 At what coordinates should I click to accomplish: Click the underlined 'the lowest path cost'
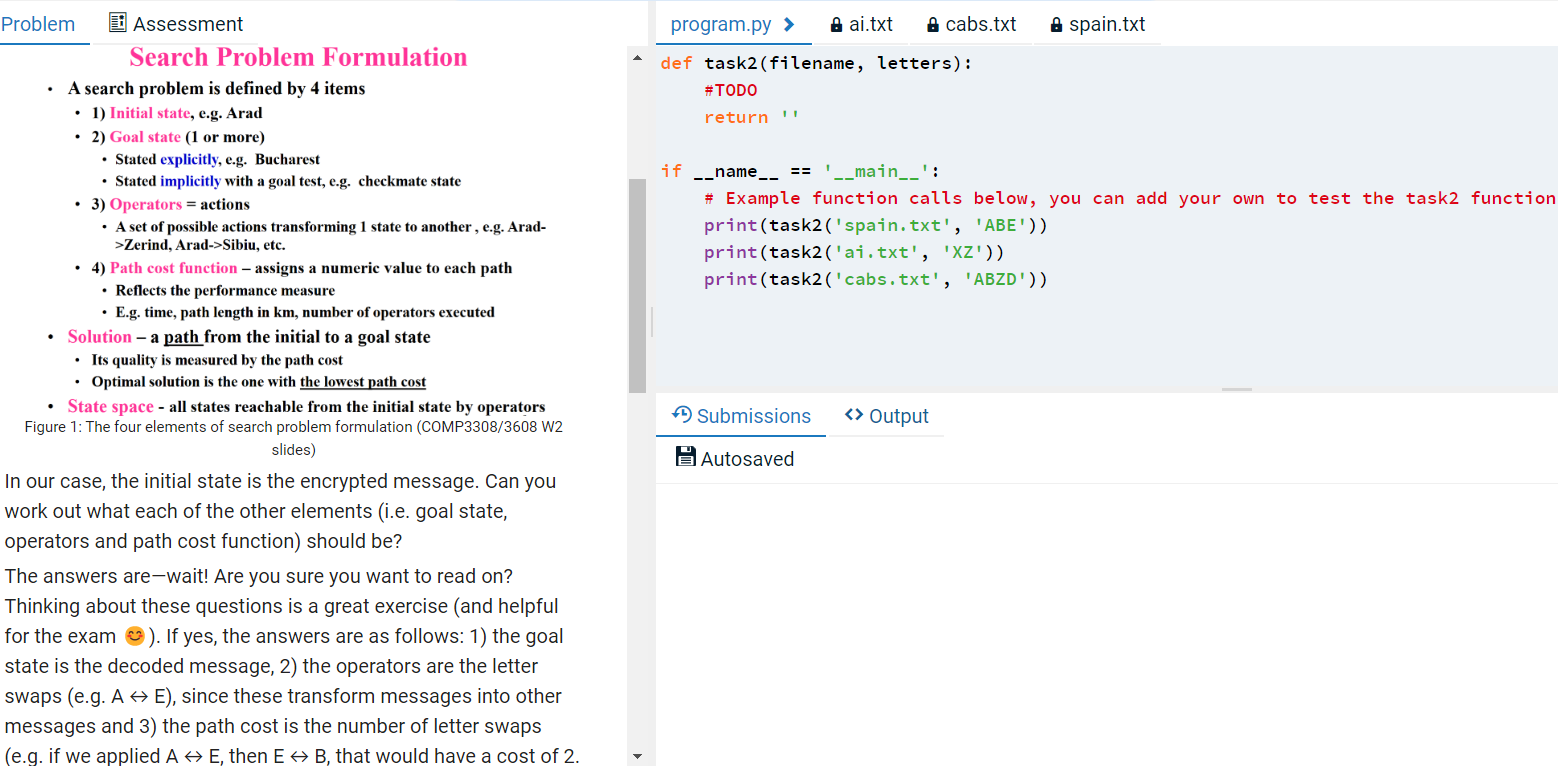click(363, 382)
